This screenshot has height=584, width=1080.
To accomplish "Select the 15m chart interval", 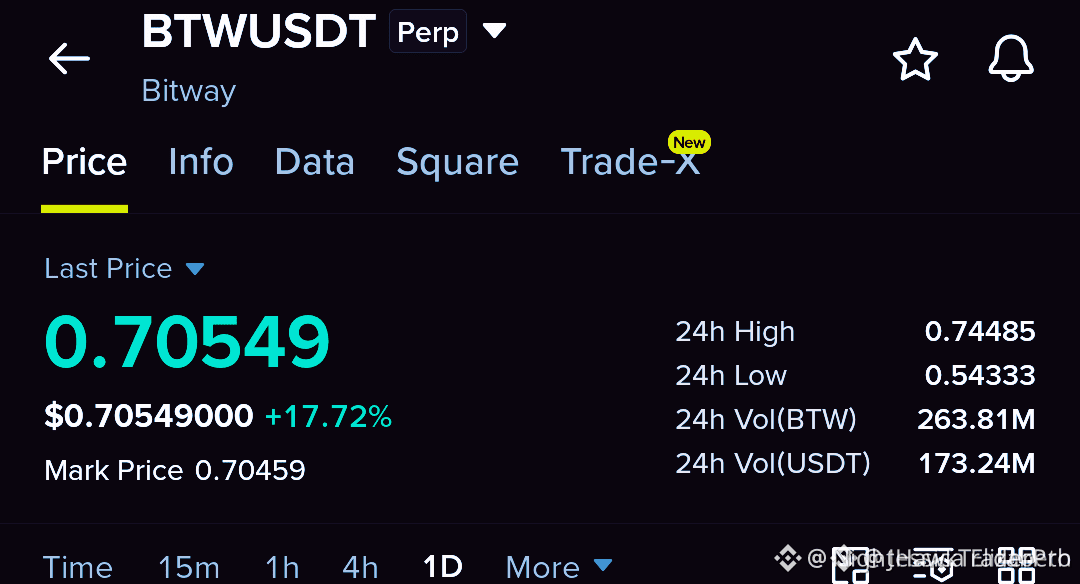I will point(189,567).
